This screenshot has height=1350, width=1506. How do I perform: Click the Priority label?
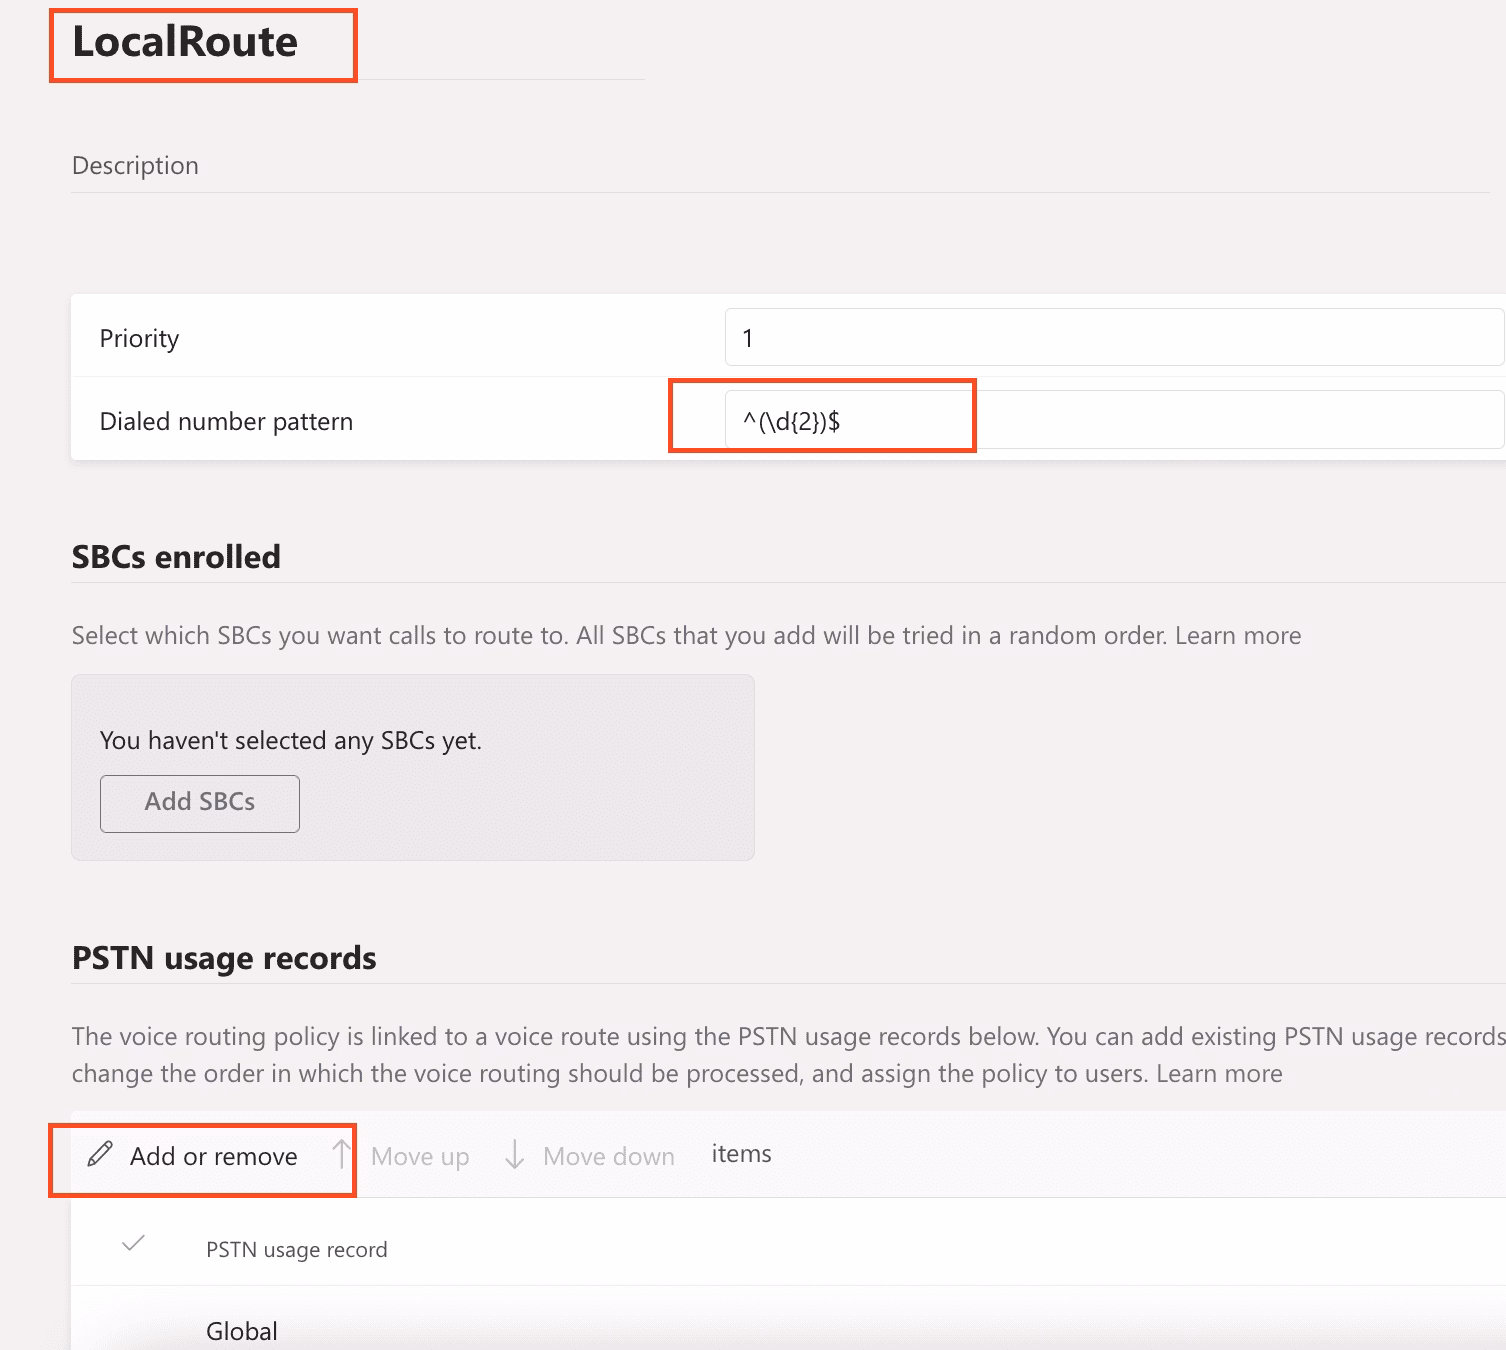[x=139, y=339]
